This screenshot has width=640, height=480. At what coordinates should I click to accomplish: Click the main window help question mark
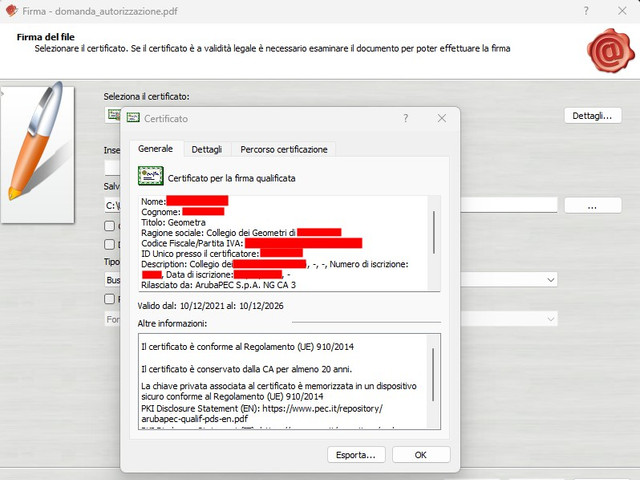586,11
